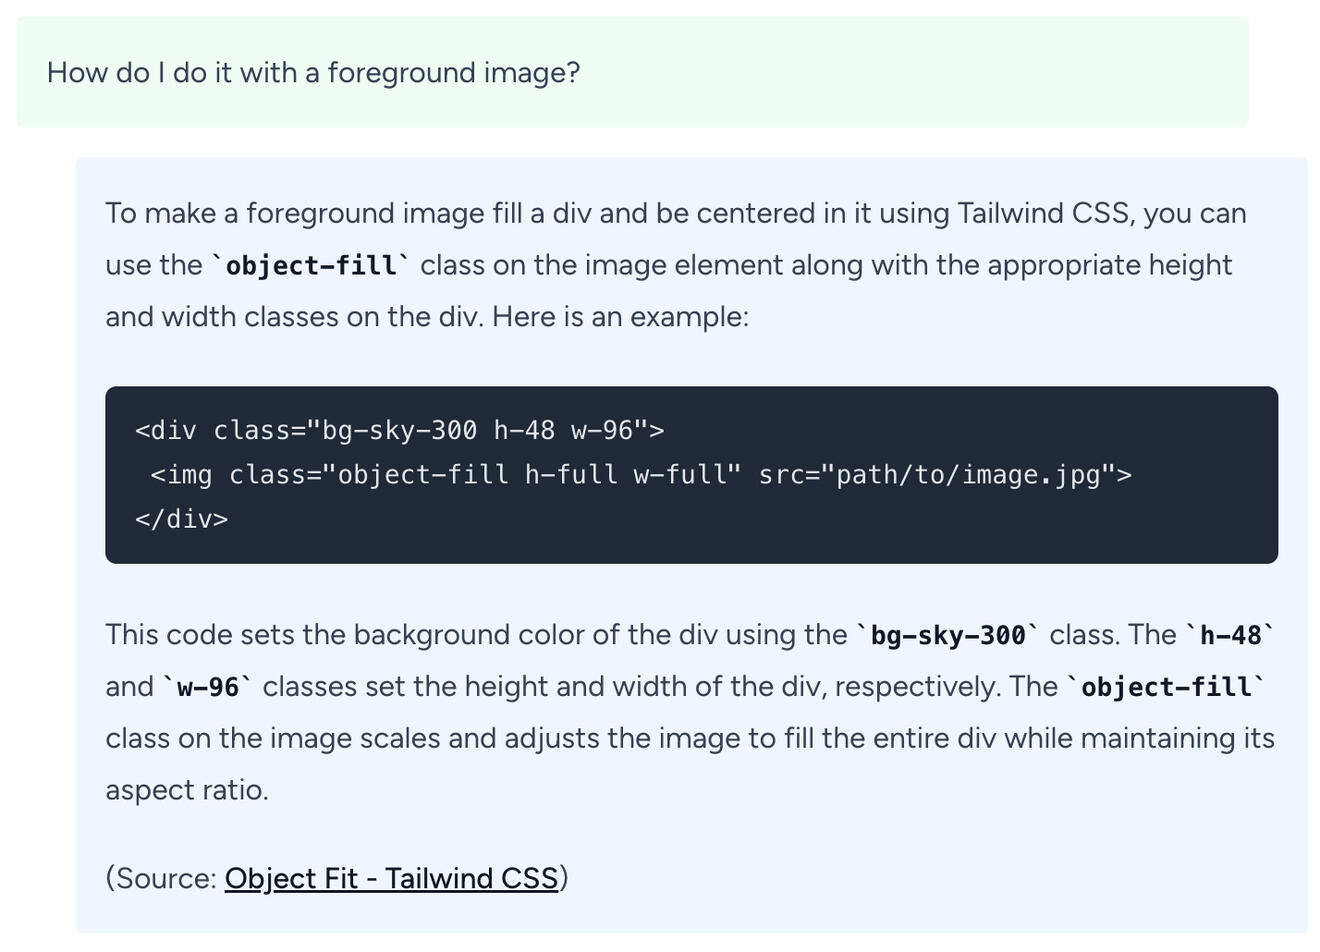Click inline object-fill code in first paragraph
The width and height of the screenshot is (1320, 952).
point(311,265)
